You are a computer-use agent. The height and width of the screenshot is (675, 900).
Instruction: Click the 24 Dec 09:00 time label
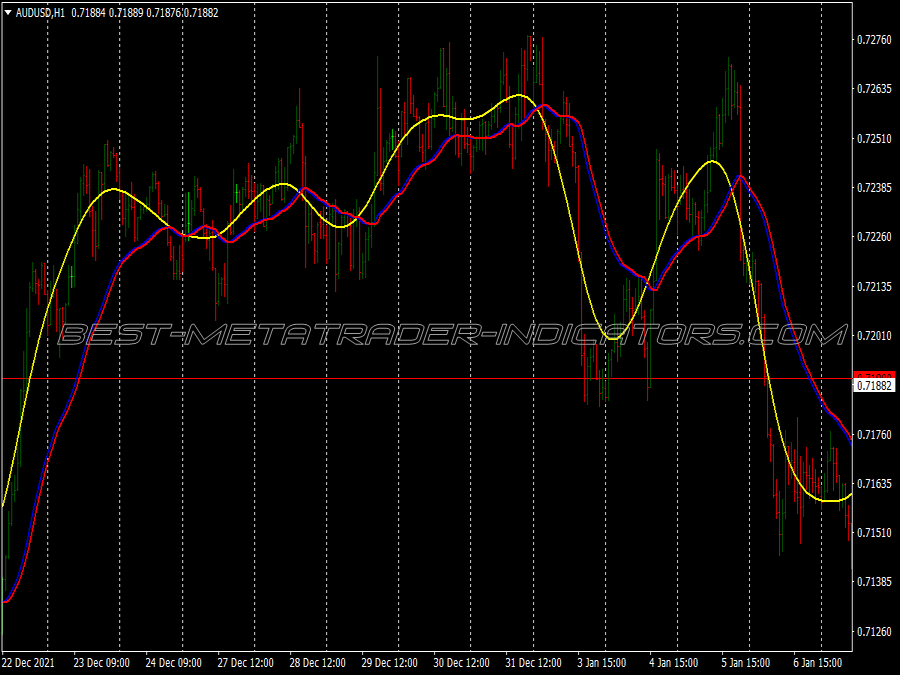173,663
